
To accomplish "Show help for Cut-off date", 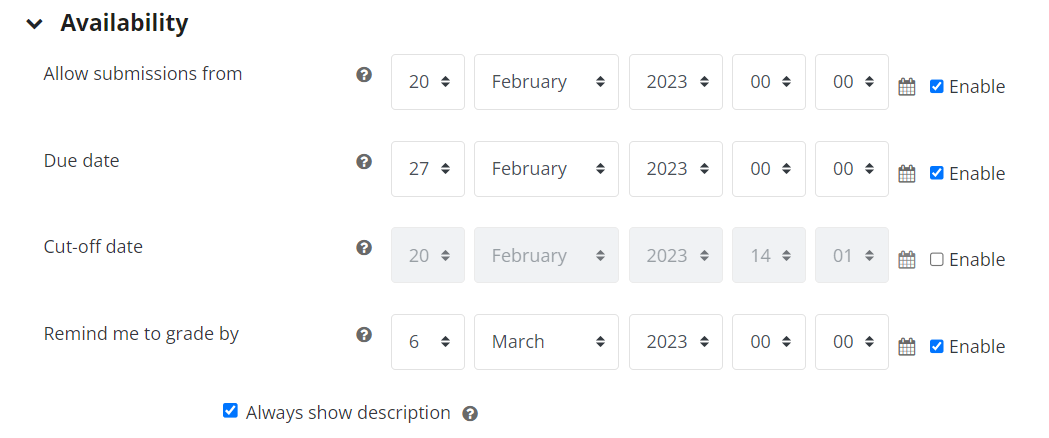I will click(x=364, y=247).
